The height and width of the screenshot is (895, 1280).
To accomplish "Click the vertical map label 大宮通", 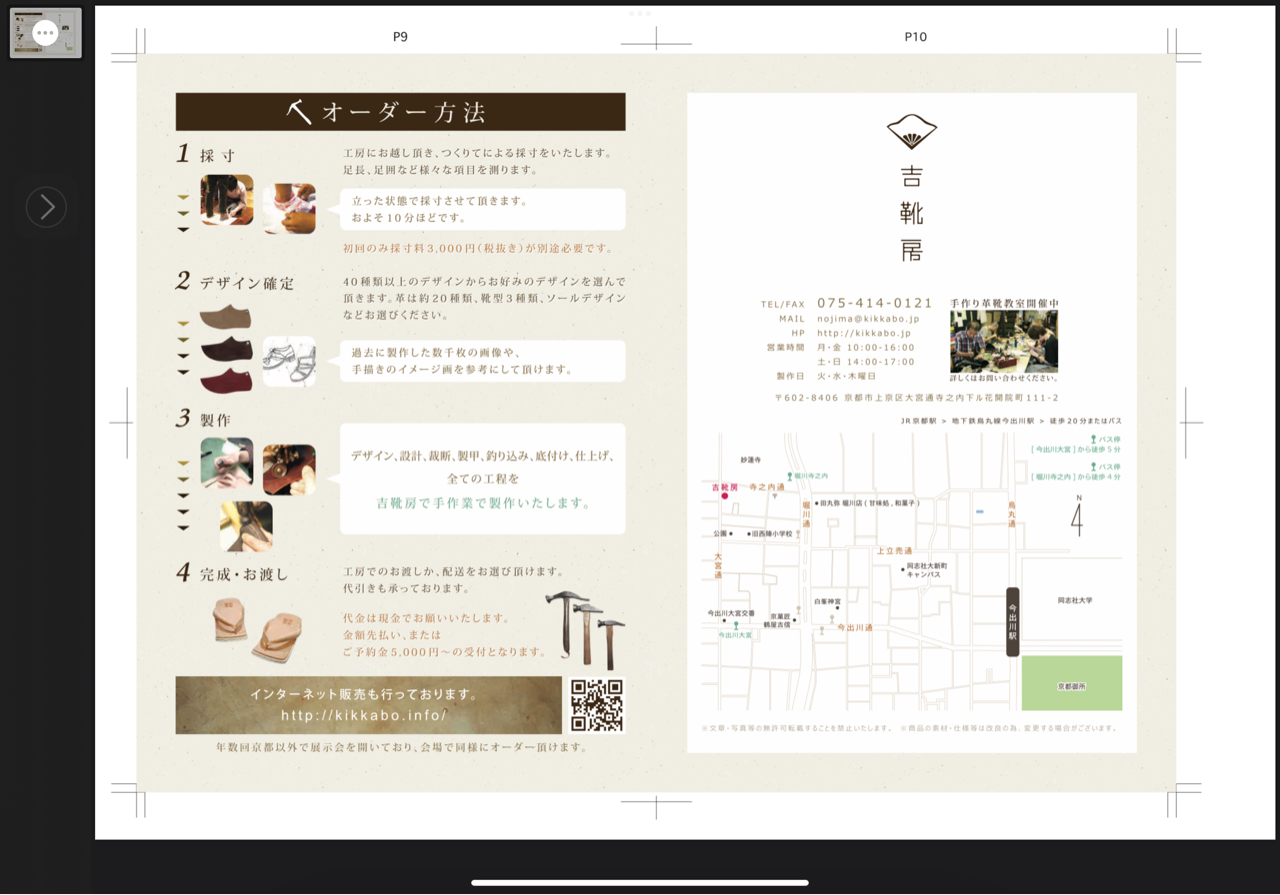I will (718, 566).
